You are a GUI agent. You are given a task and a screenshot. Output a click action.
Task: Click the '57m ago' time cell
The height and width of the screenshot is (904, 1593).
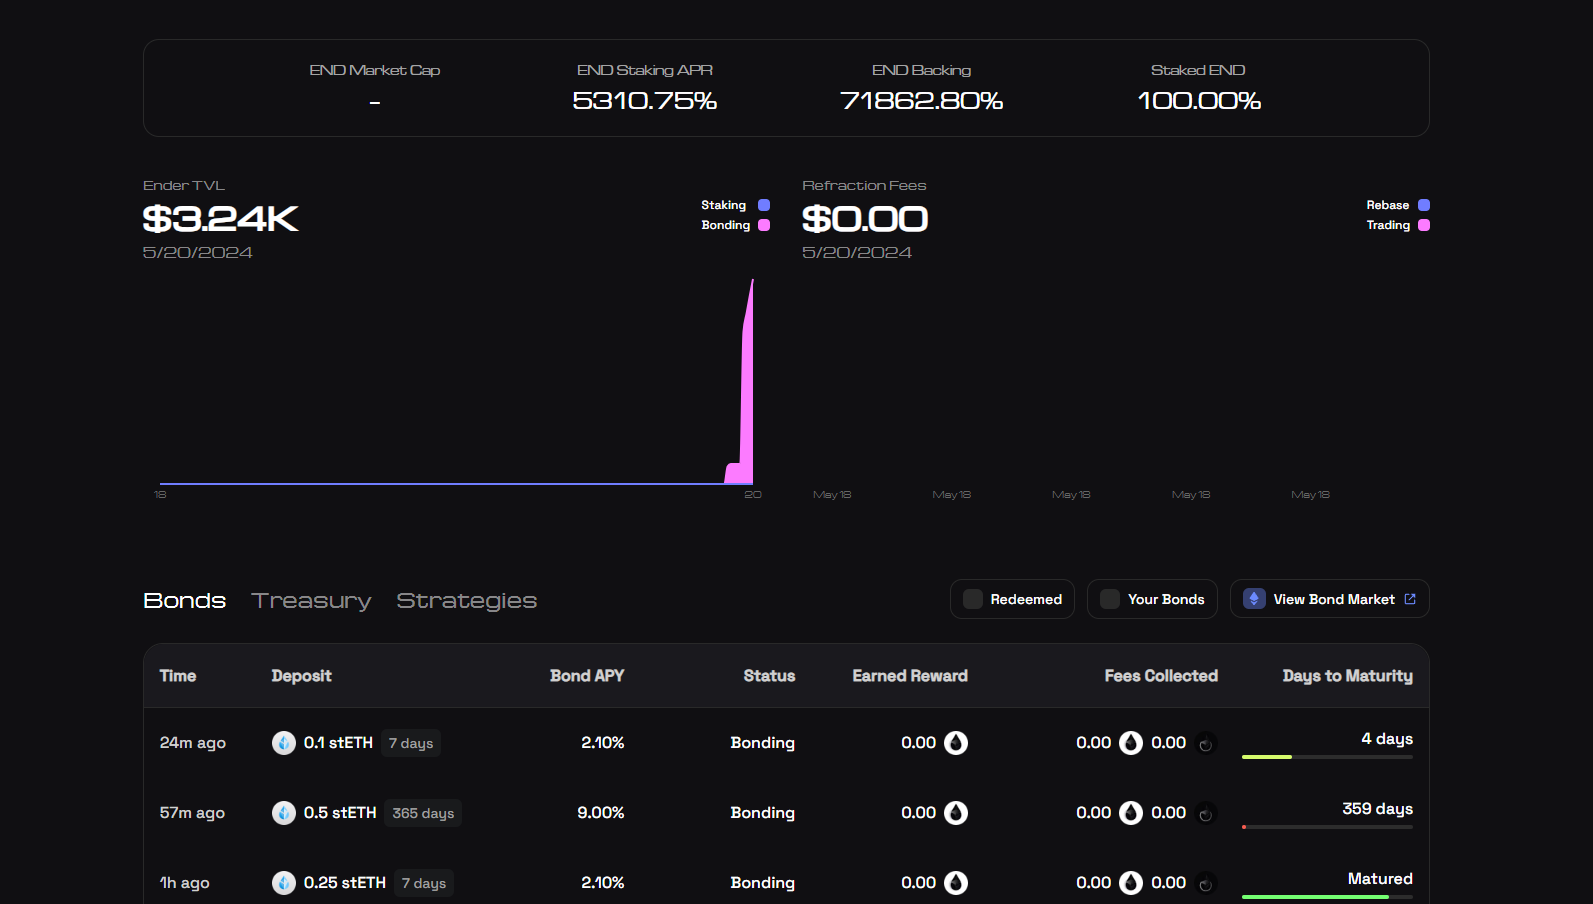point(192,813)
